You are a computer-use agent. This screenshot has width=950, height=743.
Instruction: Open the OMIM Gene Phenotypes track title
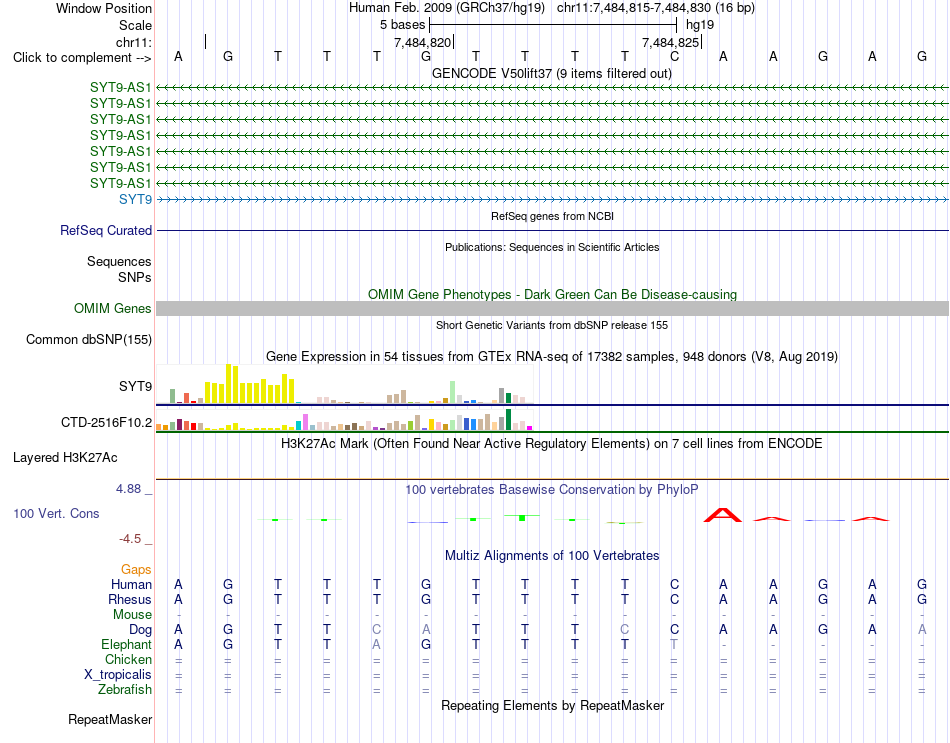pyautogui.click(x=553, y=295)
